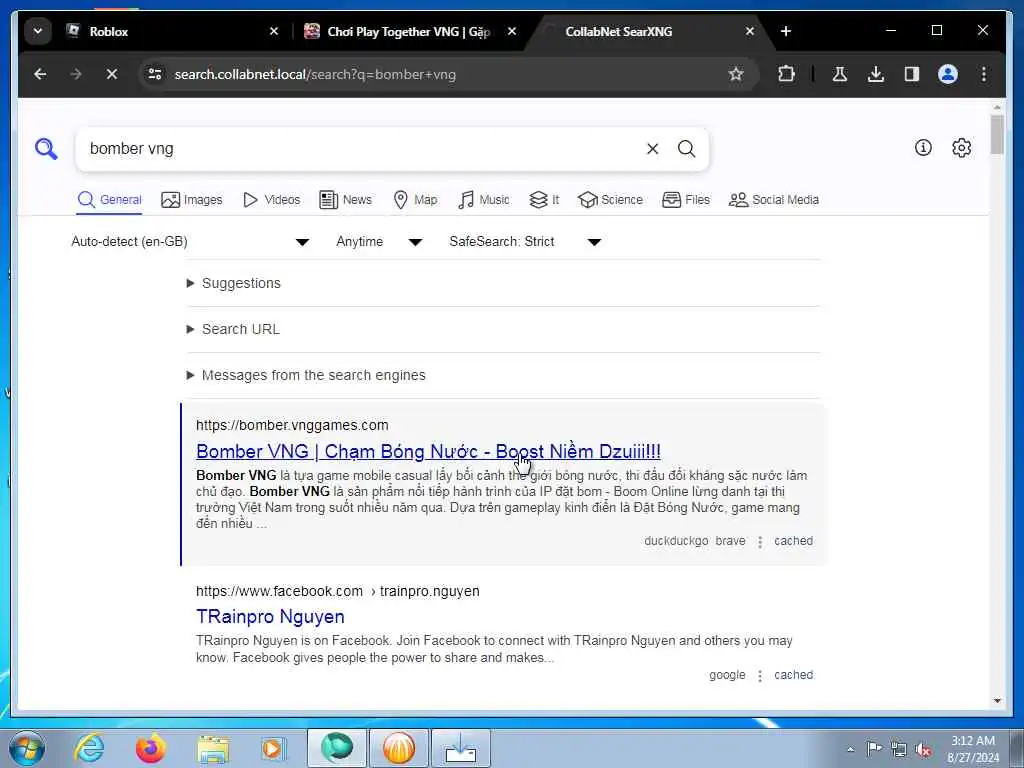Image resolution: width=1024 pixels, height=768 pixels.
Task: Stop page loading with the X button
Action: [112, 74]
